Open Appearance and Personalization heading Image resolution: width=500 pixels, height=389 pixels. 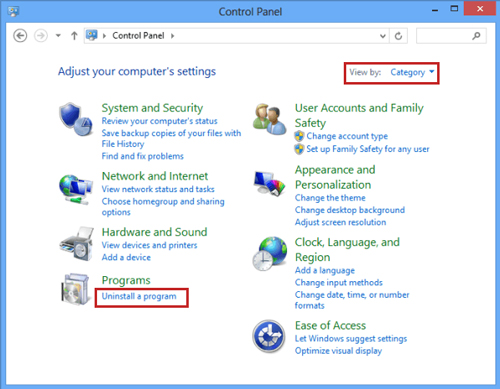pyautogui.click(x=335, y=177)
